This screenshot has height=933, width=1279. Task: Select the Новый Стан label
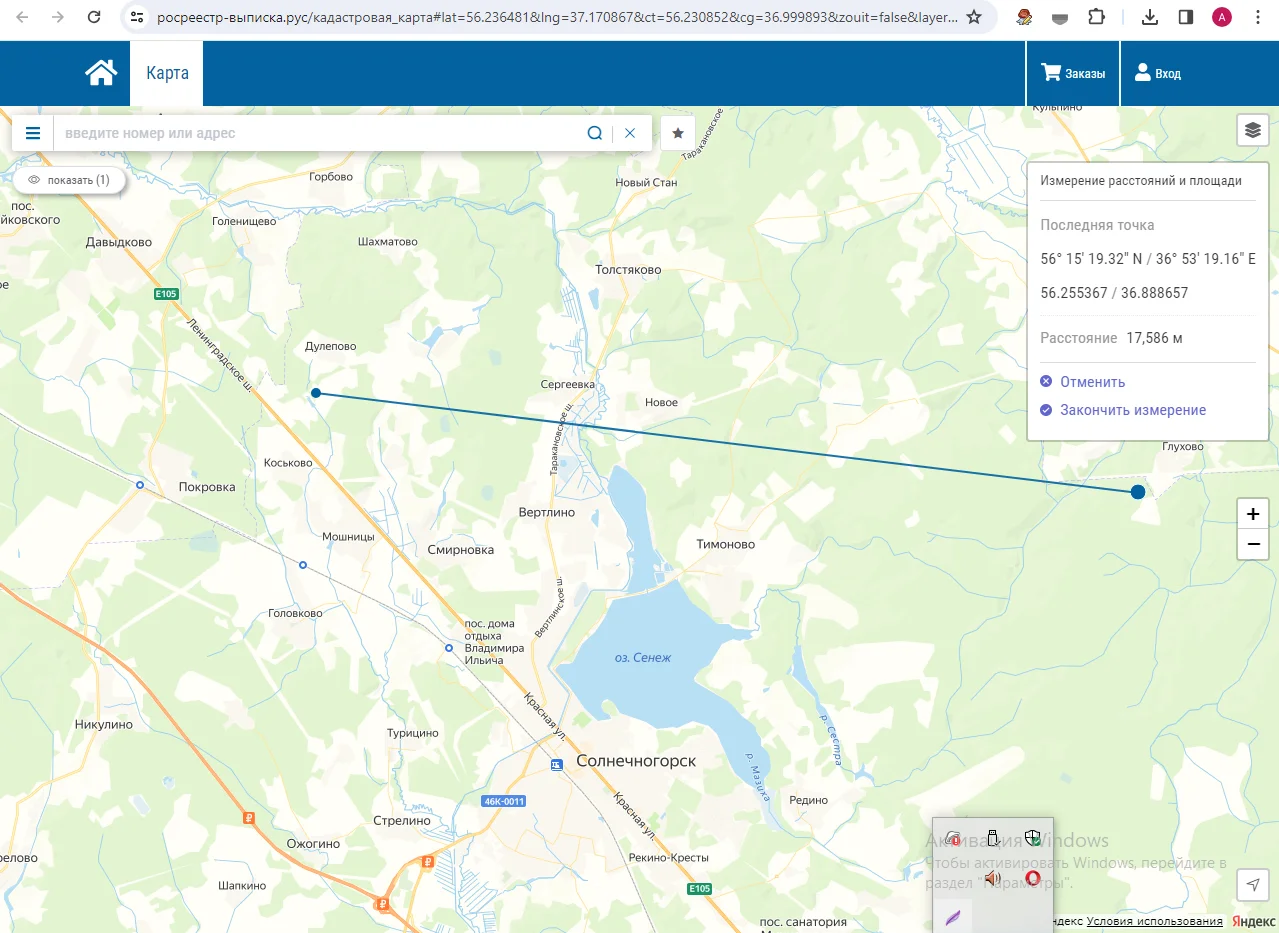(646, 182)
